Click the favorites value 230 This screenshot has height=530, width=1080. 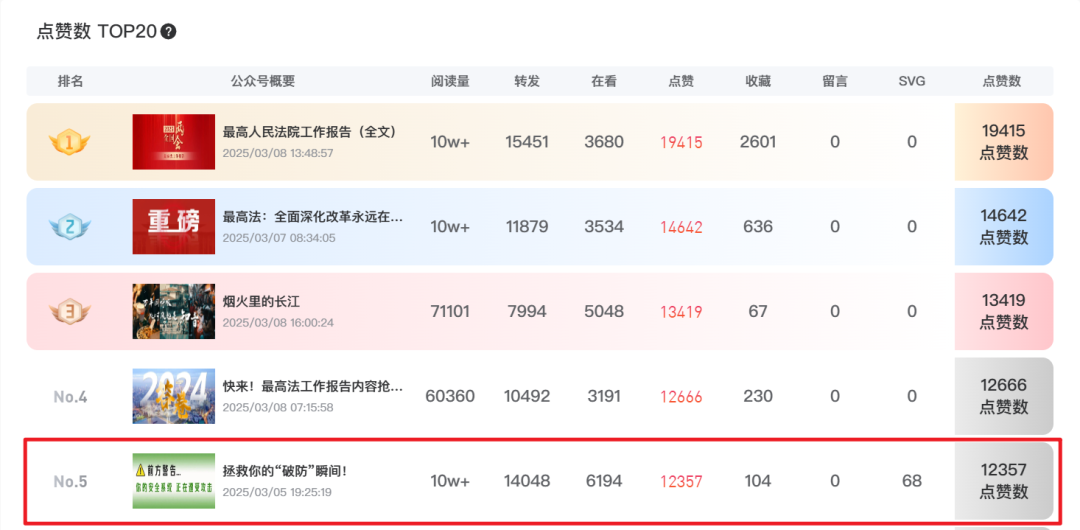pyautogui.click(x=758, y=396)
